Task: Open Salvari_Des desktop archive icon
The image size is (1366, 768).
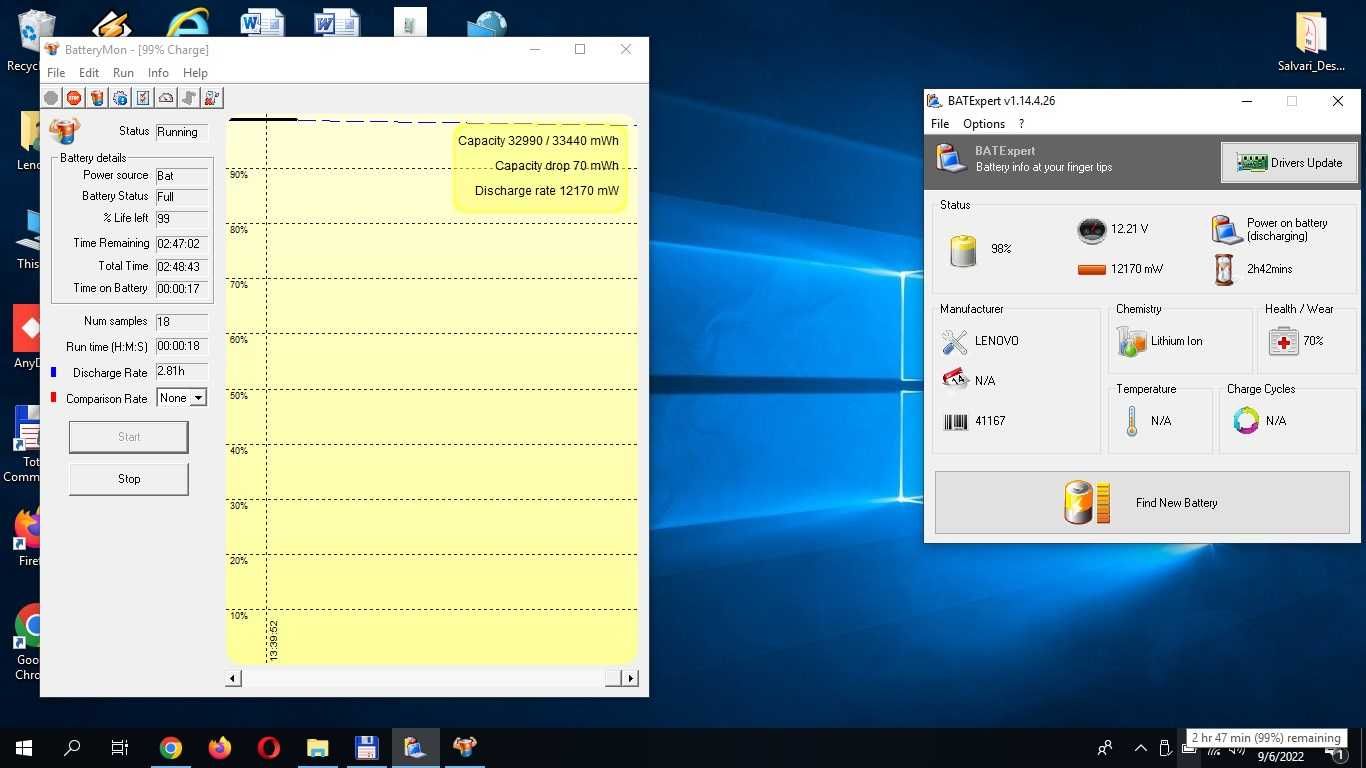Action: (x=1311, y=42)
